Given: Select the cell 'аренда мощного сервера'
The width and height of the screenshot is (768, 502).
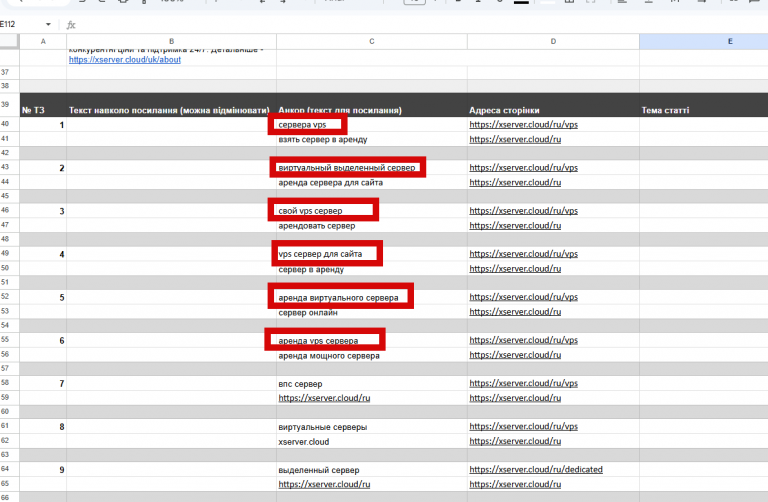Looking at the screenshot, I should (372, 355).
